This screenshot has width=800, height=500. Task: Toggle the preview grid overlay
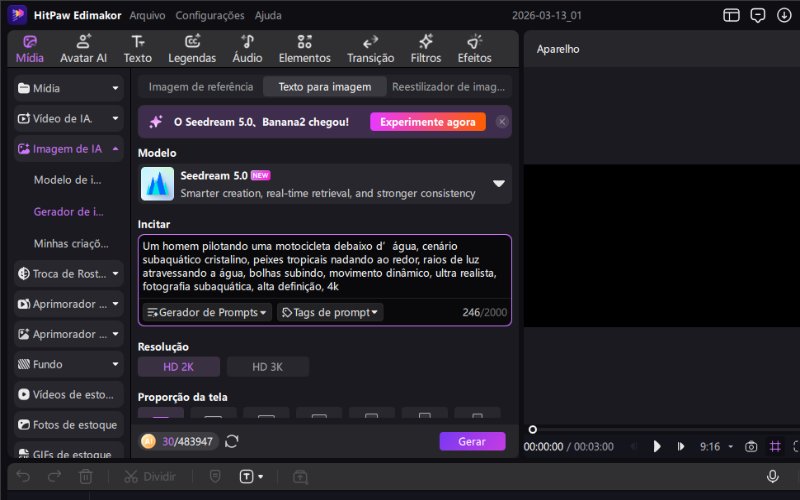tap(775, 446)
